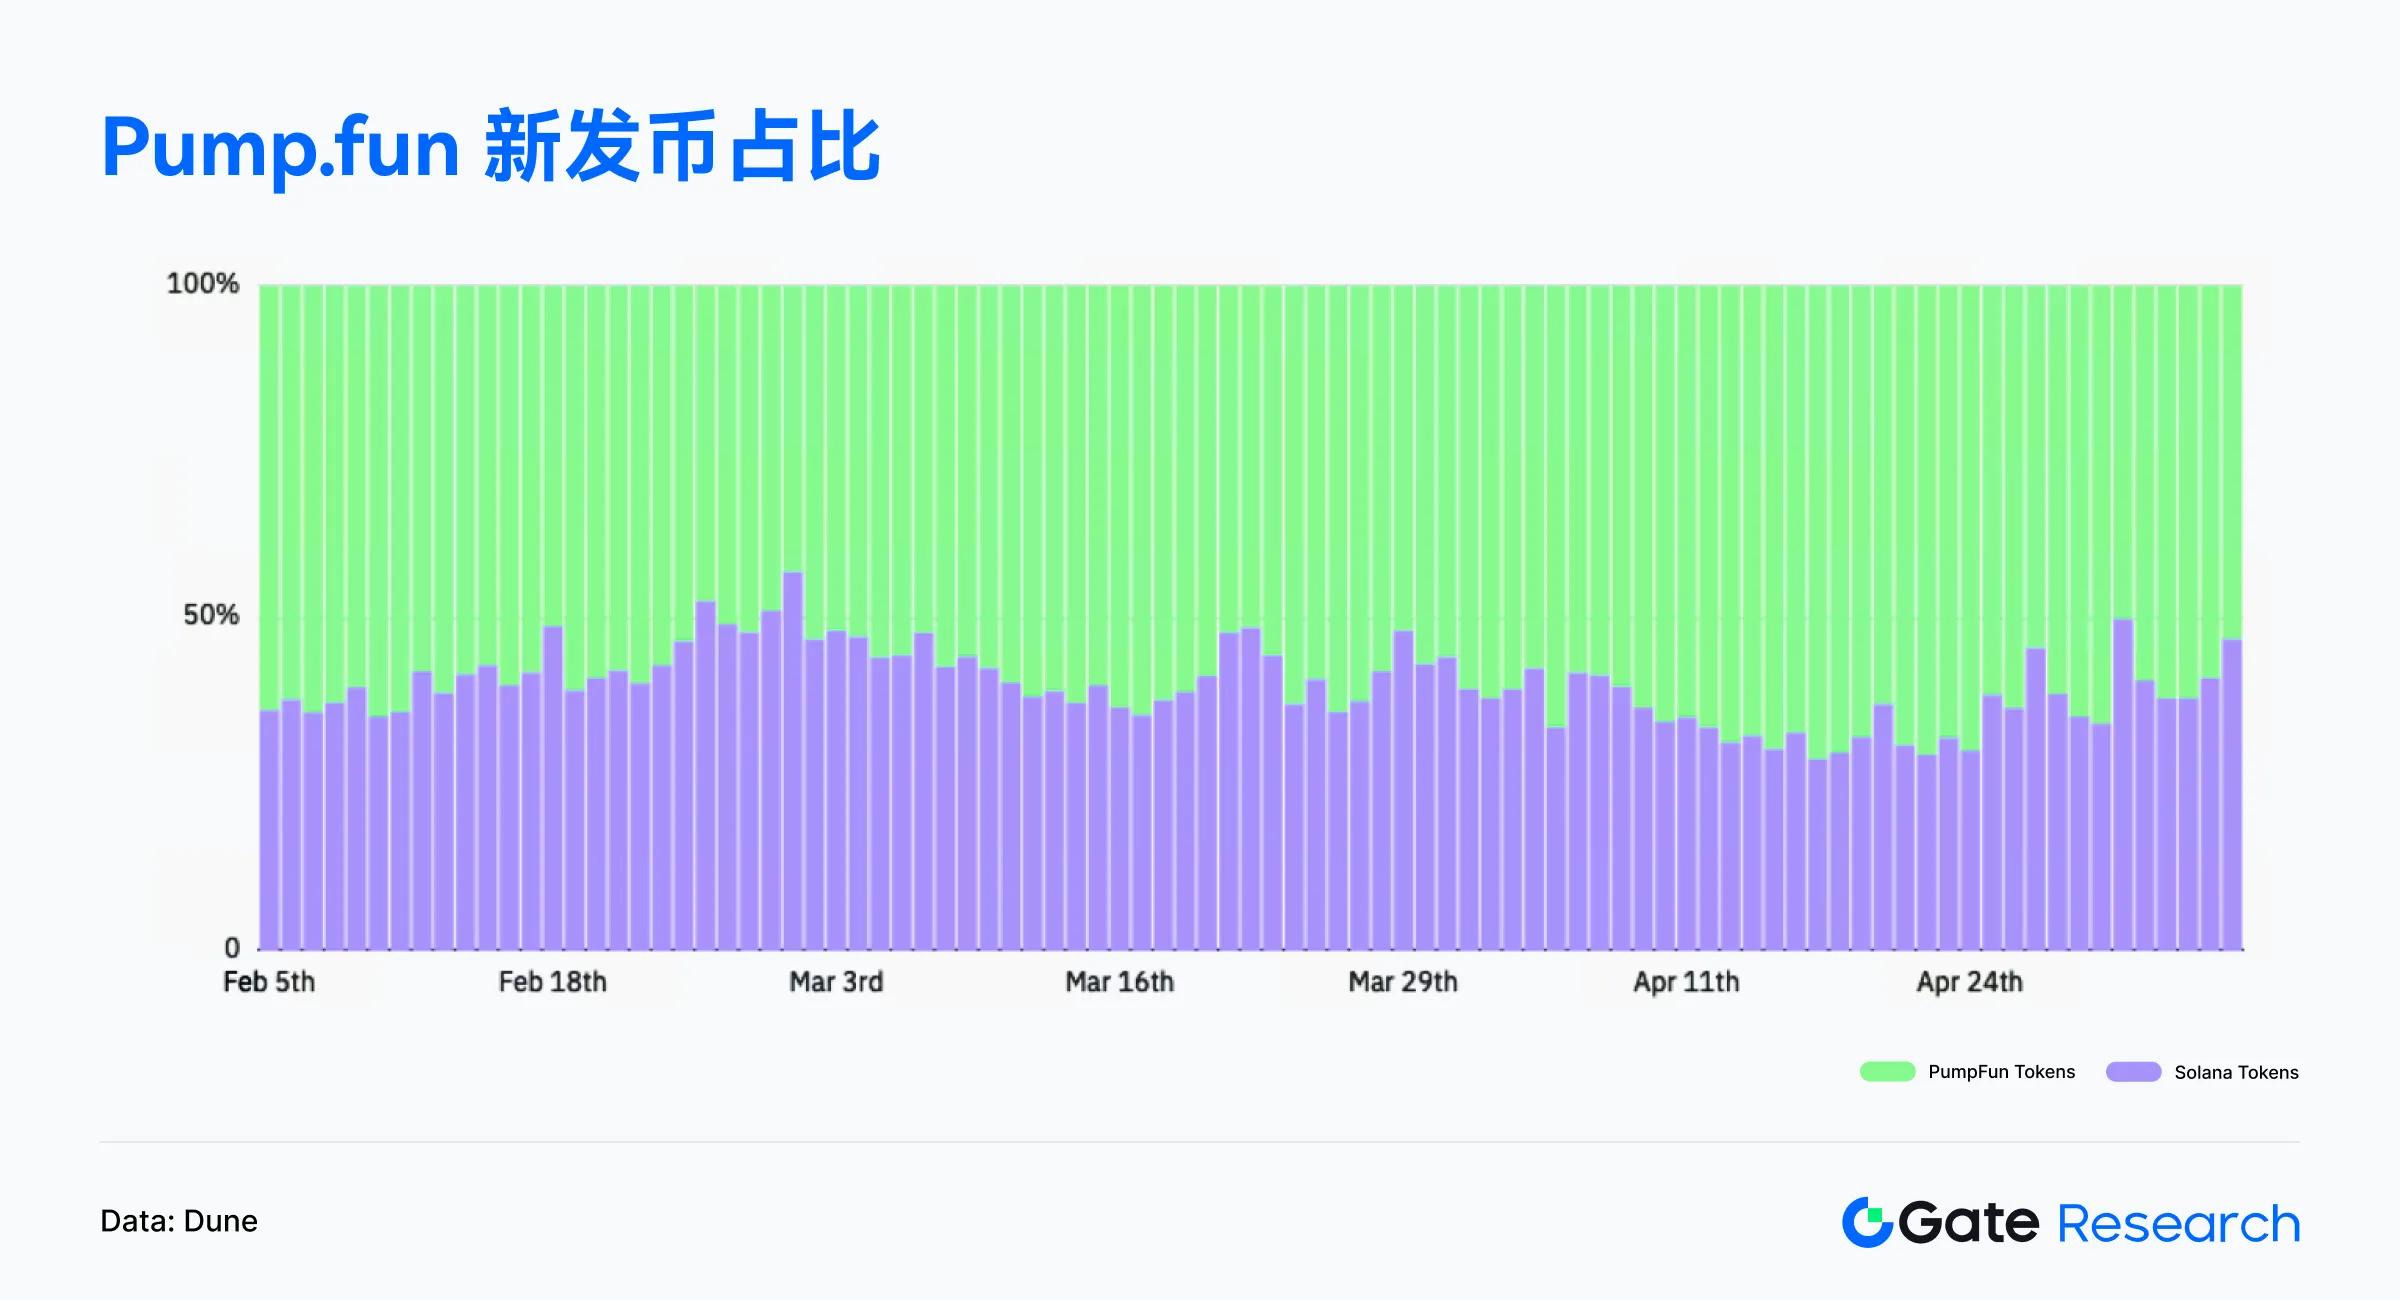Click the Feb 5th axis label

[x=269, y=982]
